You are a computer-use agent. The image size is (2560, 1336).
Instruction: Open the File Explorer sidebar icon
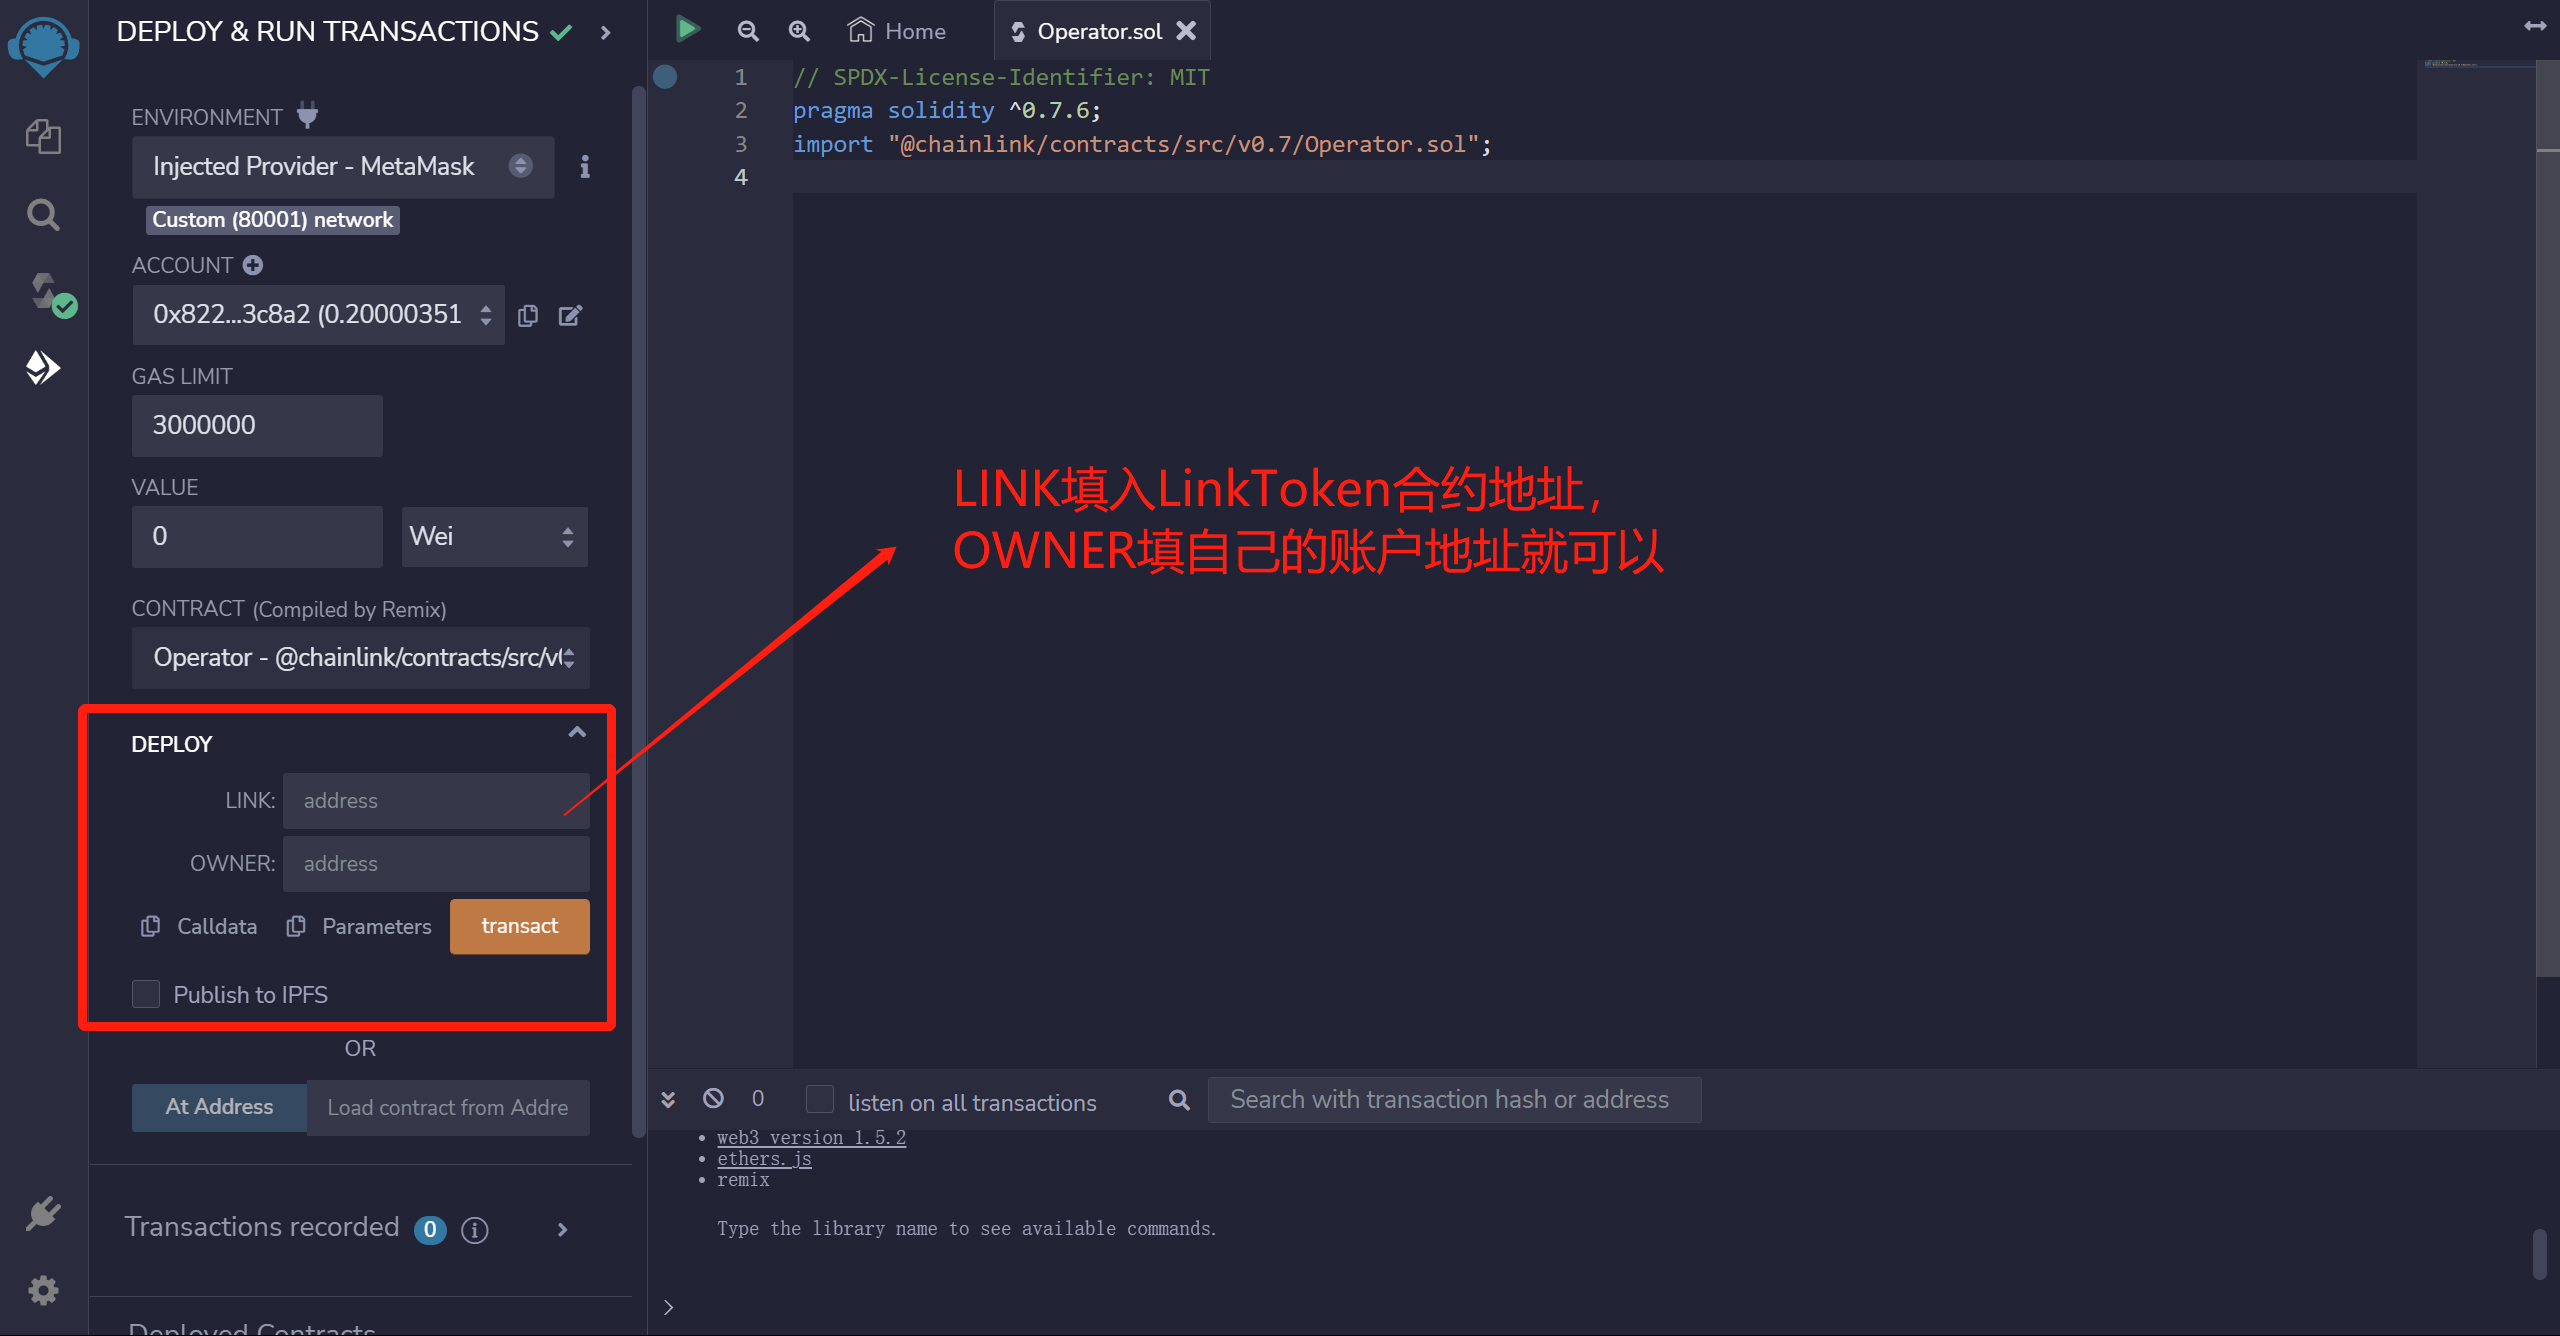[43, 137]
